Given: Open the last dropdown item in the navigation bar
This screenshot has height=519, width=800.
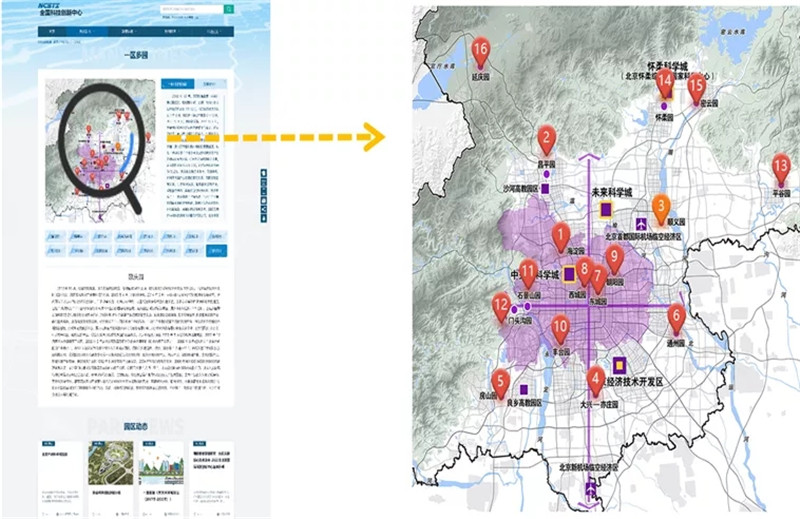Looking at the screenshot, I should coord(213,32).
